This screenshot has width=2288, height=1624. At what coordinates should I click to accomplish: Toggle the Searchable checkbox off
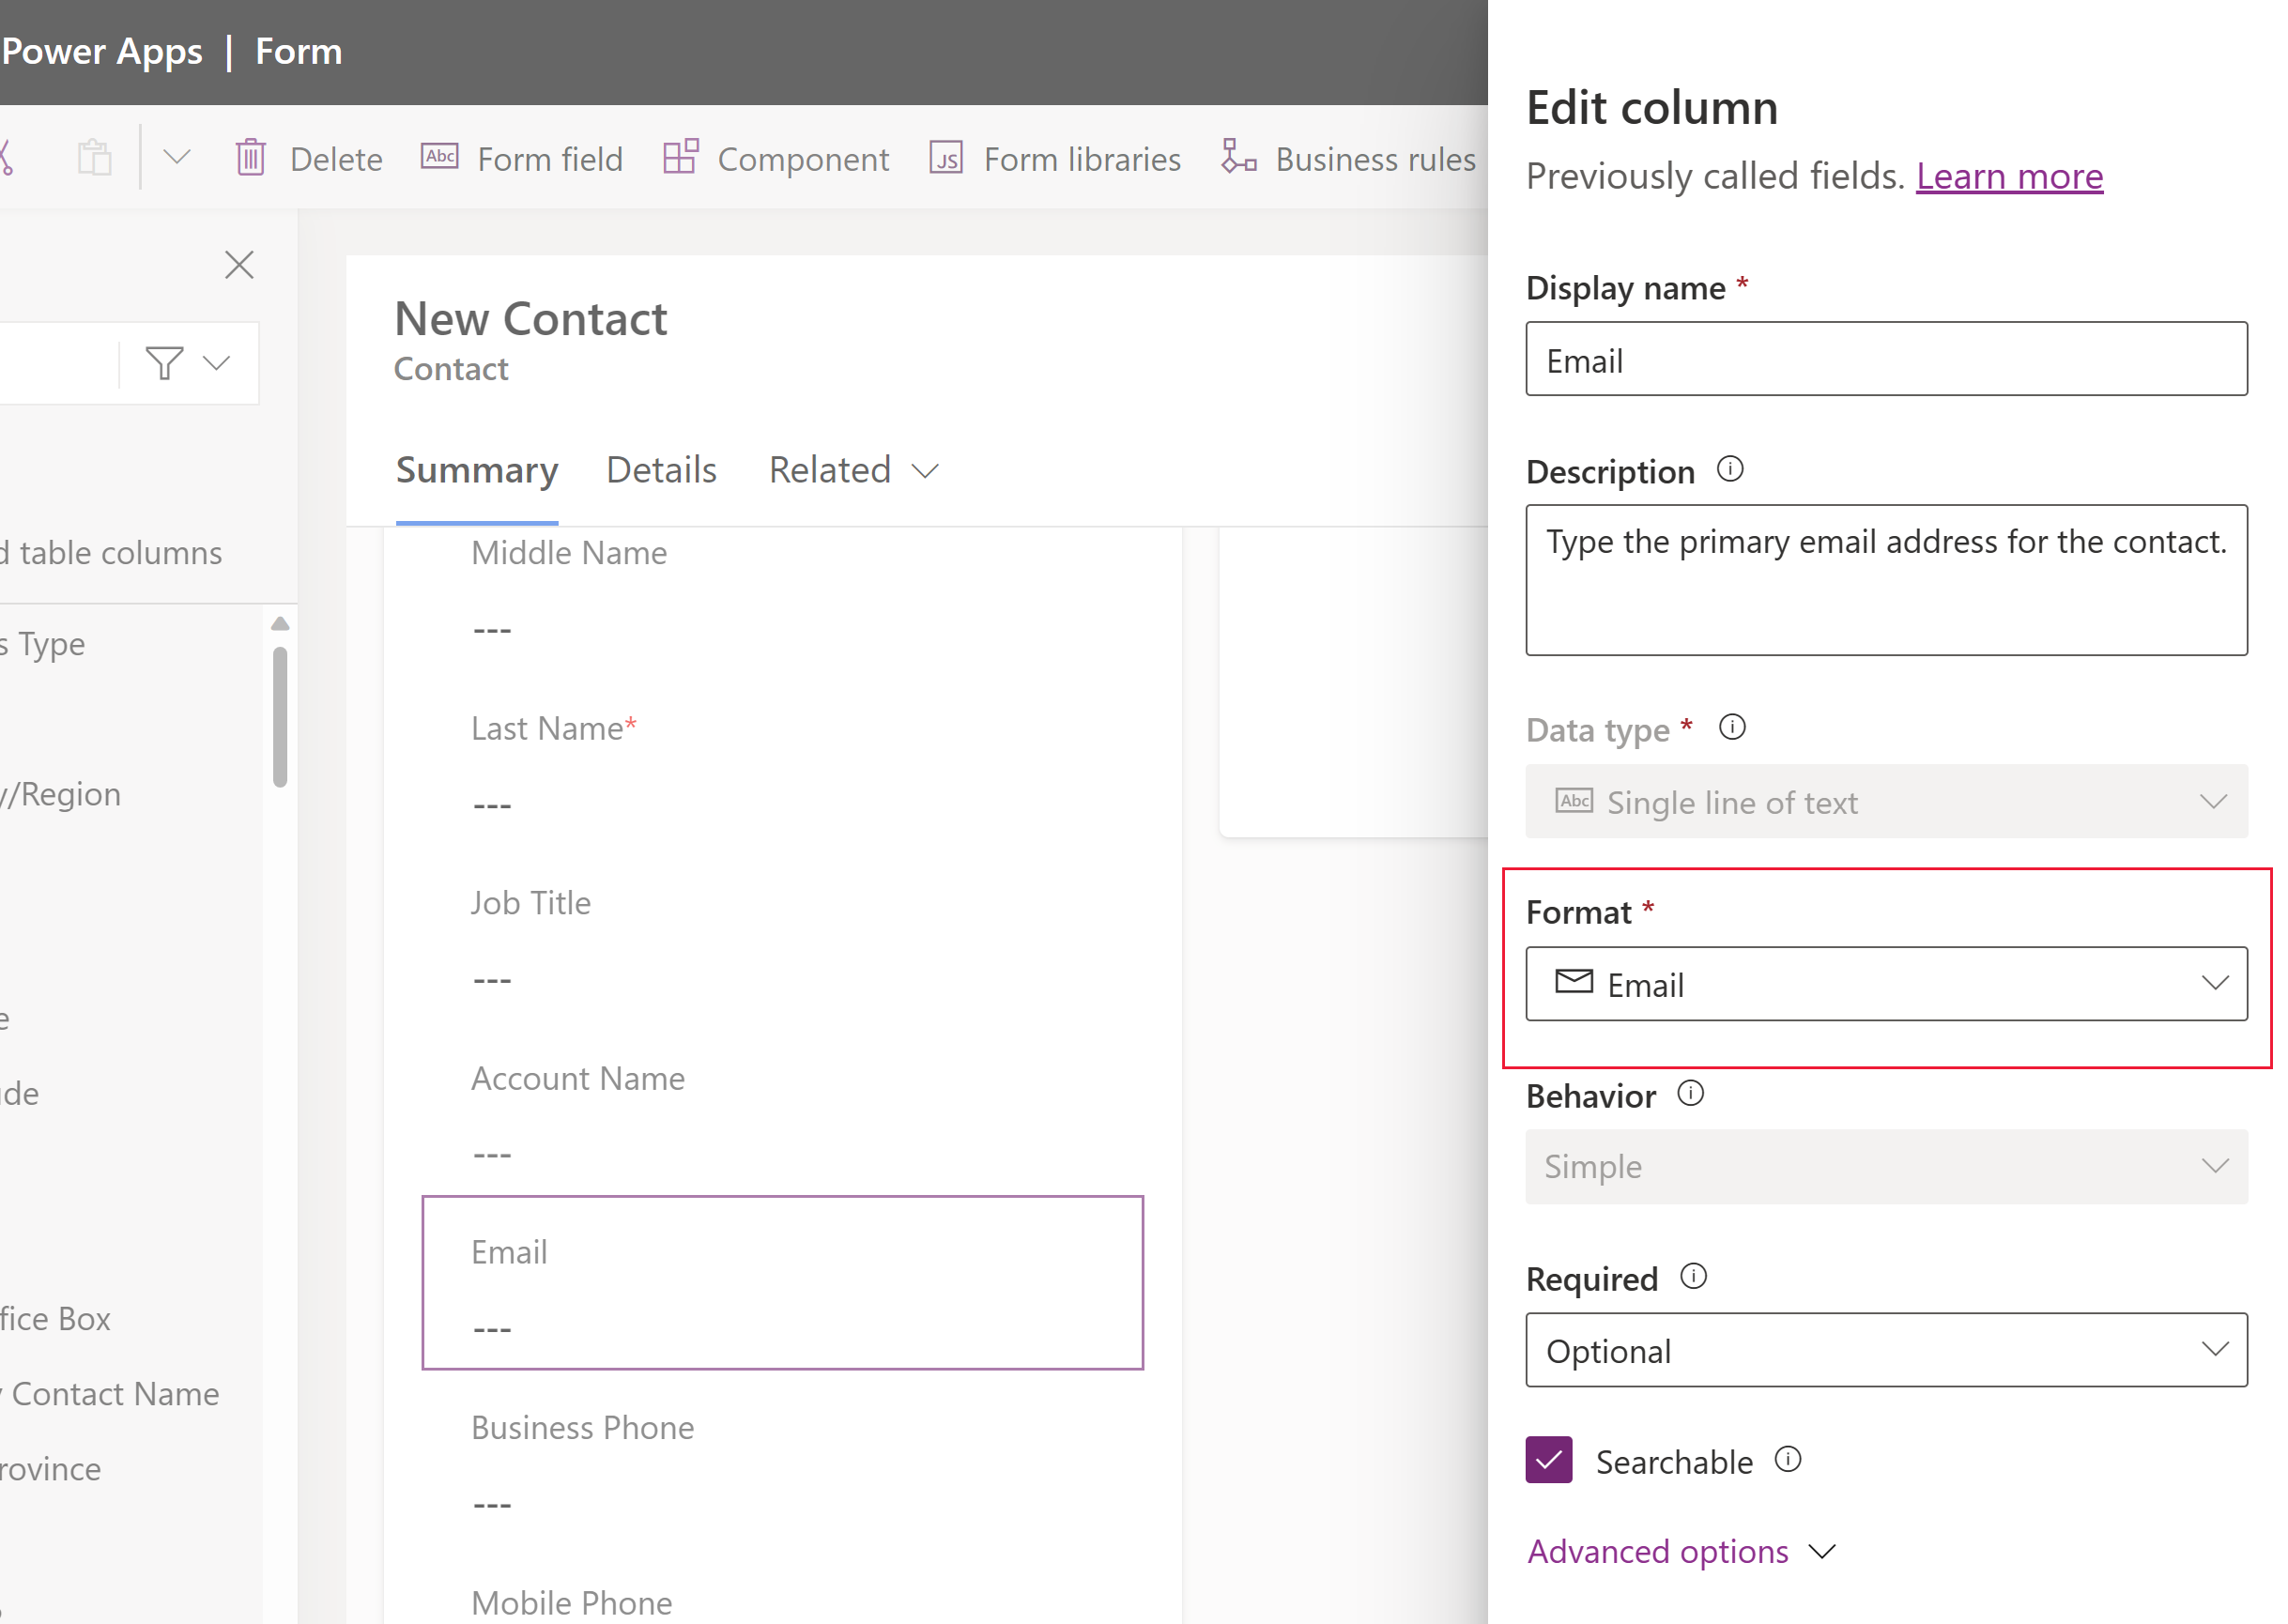[x=1548, y=1463]
